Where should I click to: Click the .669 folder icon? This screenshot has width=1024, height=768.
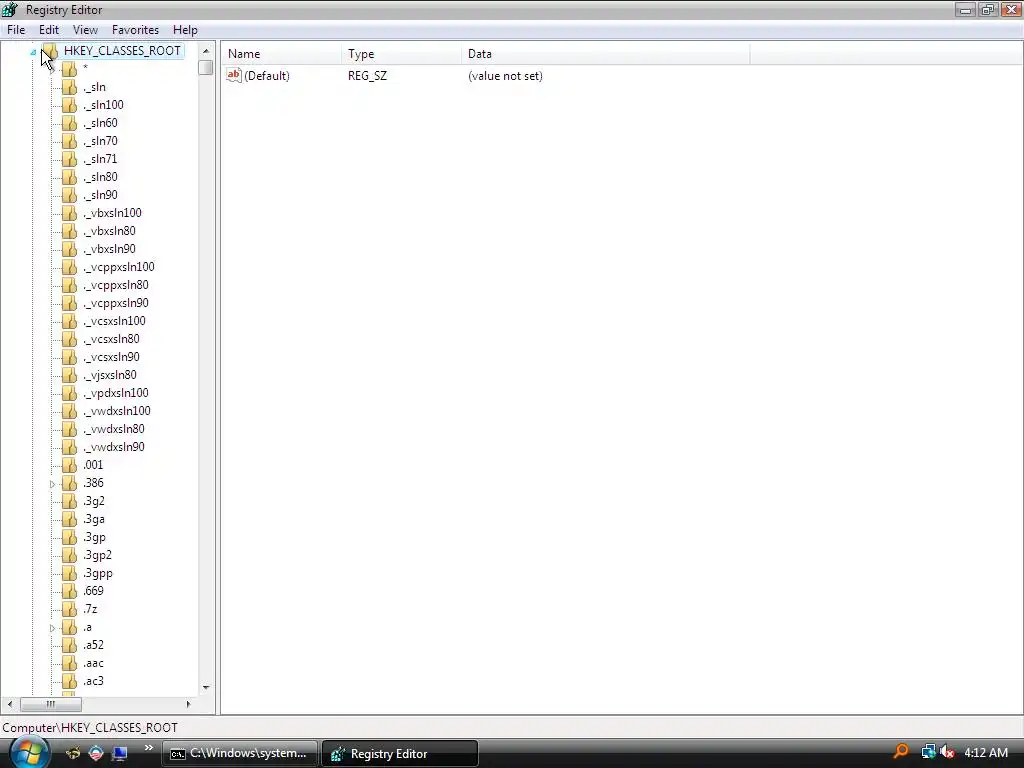69,592
